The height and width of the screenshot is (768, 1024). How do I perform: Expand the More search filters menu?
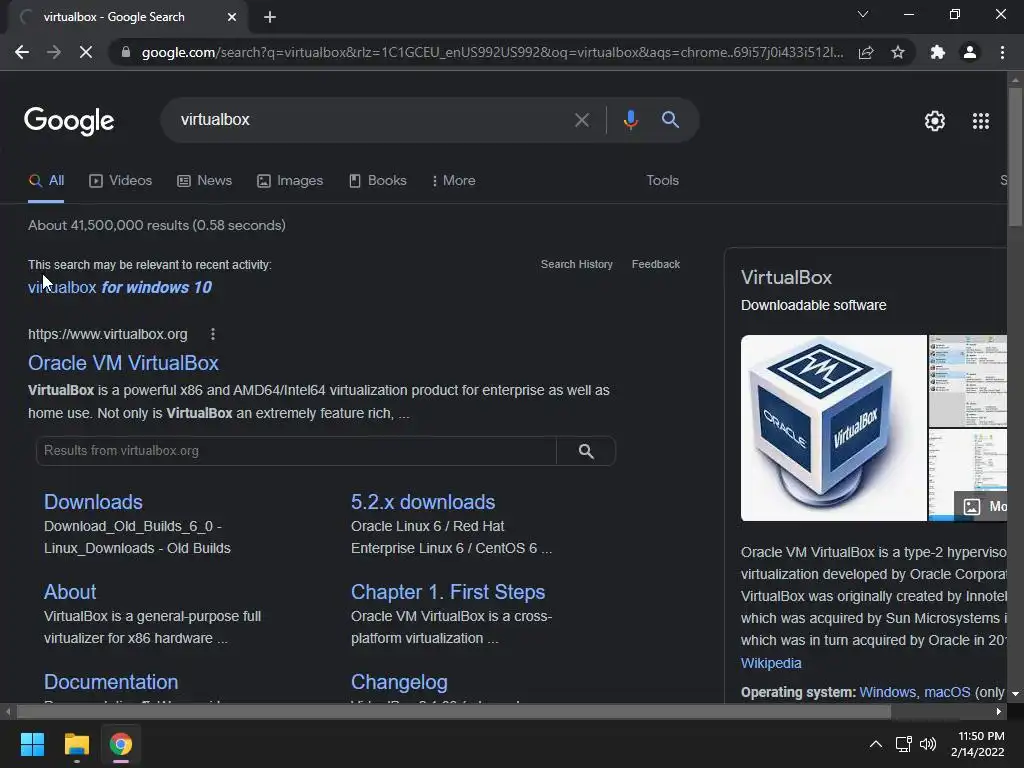453,181
